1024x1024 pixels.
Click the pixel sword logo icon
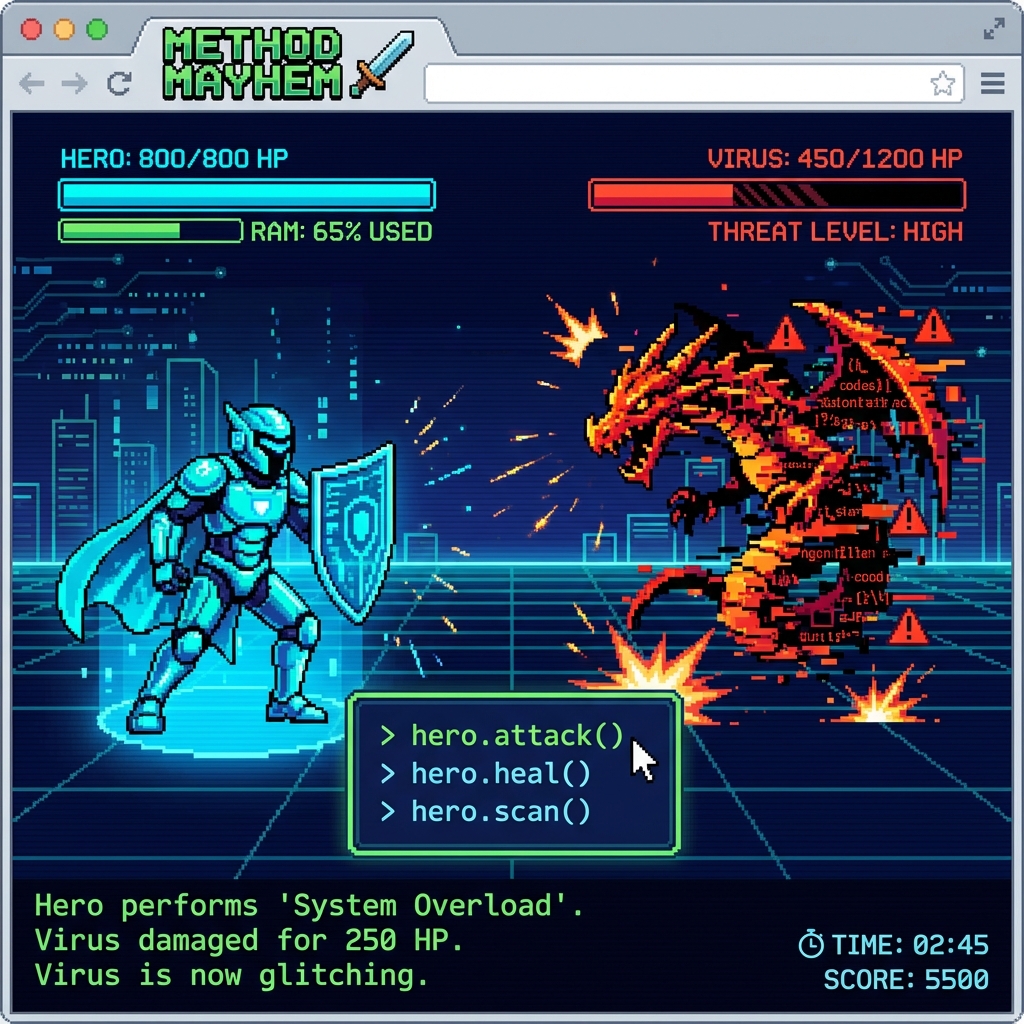point(376,66)
